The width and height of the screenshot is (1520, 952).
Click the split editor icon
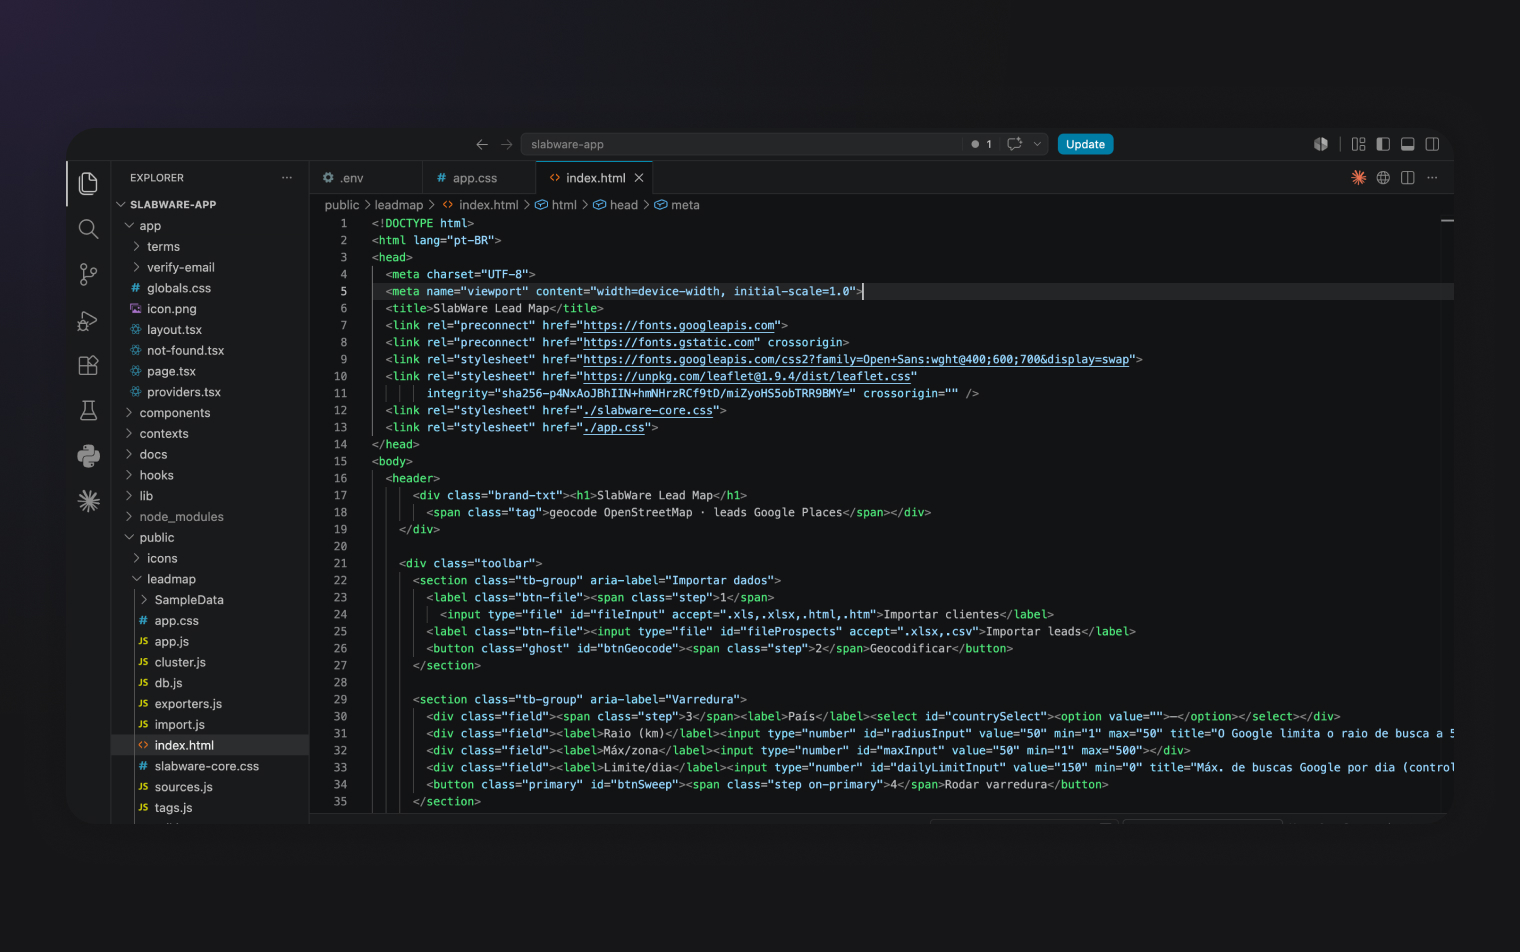[1407, 178]
